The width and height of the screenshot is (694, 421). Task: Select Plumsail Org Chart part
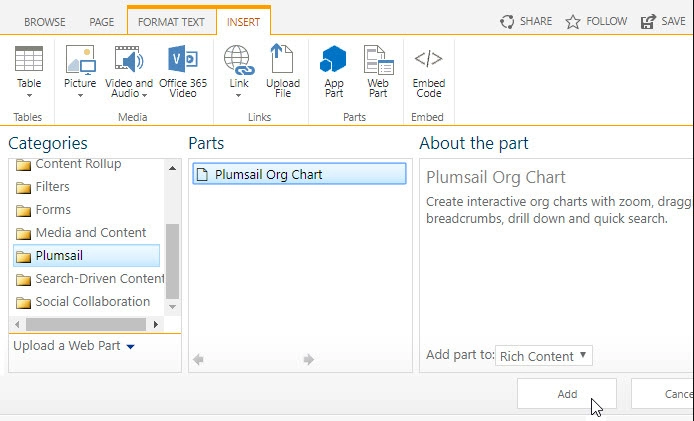pyautogui.click(x=299, y=174)
